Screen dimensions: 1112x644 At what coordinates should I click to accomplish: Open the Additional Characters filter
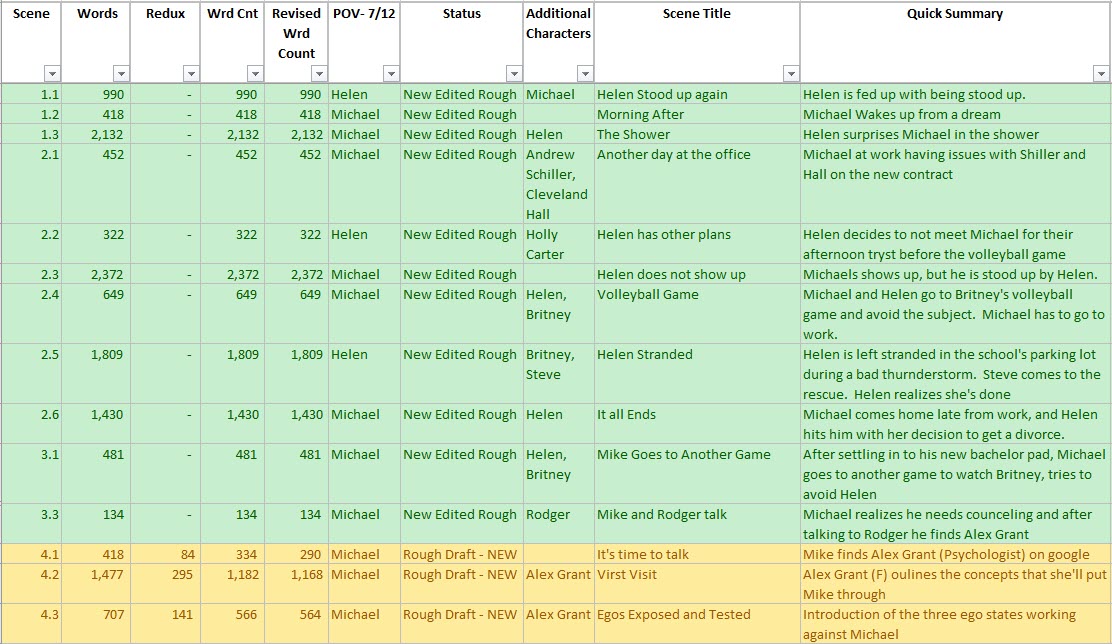tap(584, 72)
